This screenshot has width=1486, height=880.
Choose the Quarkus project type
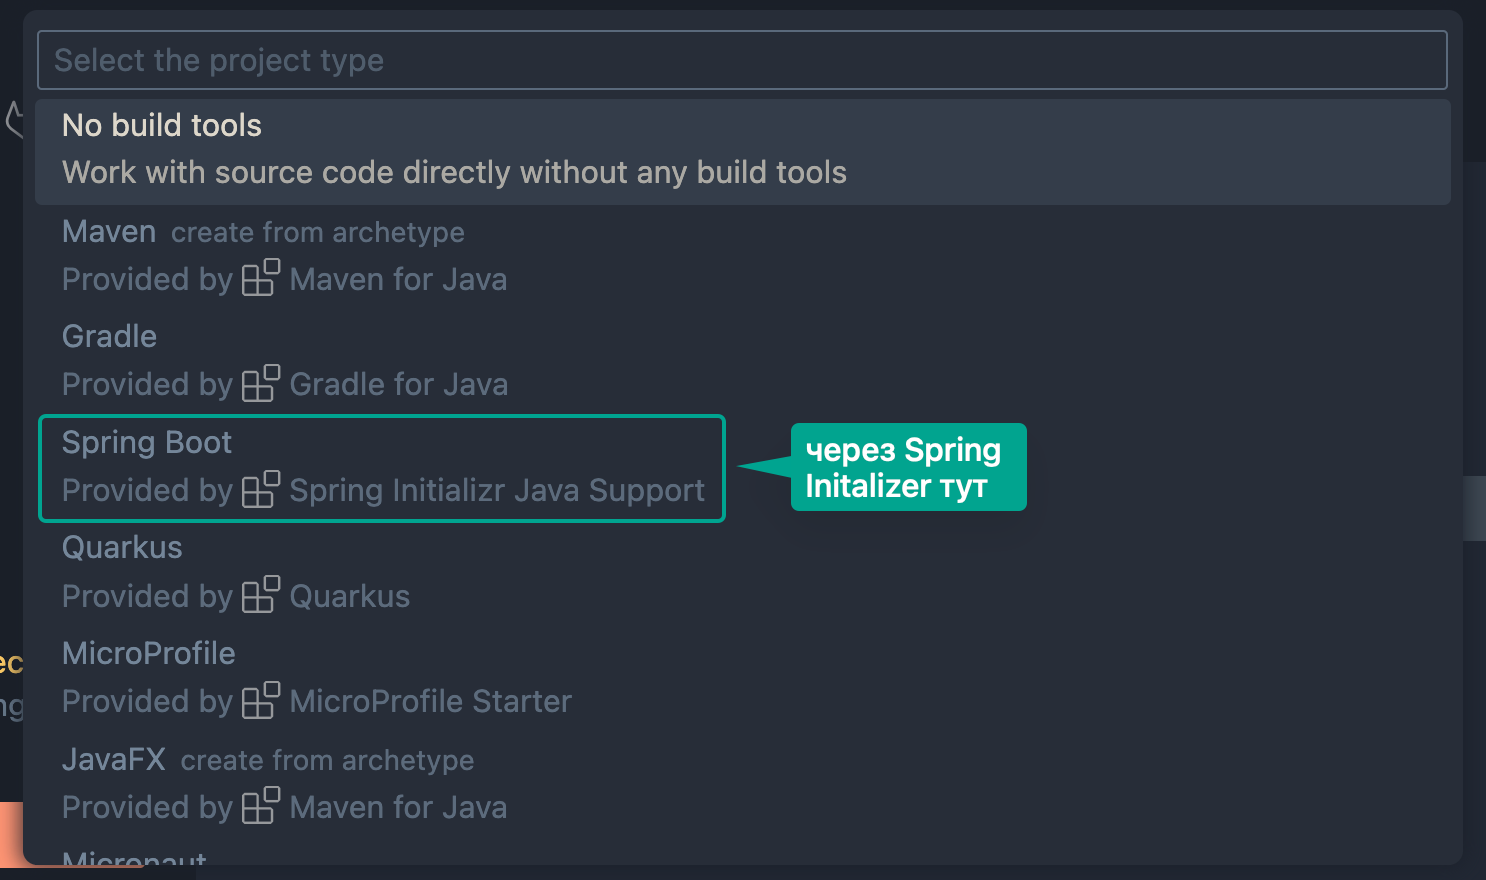742,573
